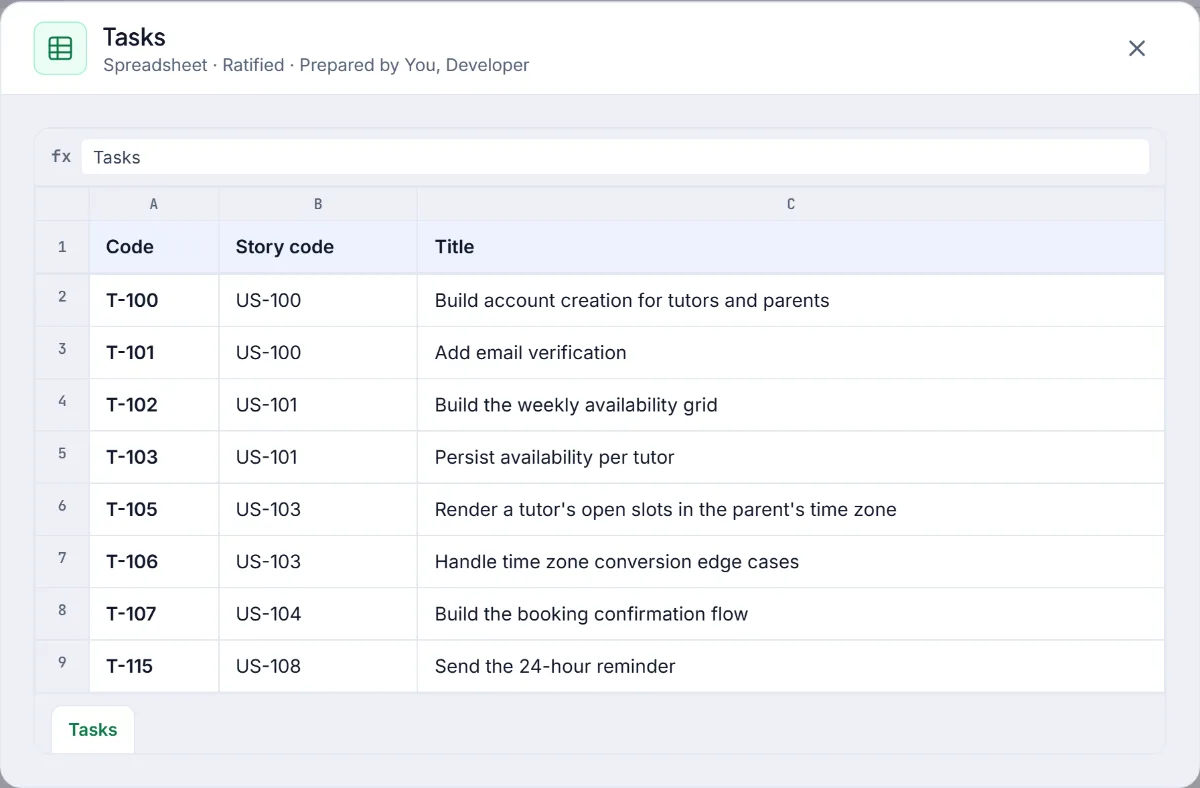Click 'Render a tutor's open slots' title cell
The width and height of the screenshot is (1200, 788).
coord(791,509)
